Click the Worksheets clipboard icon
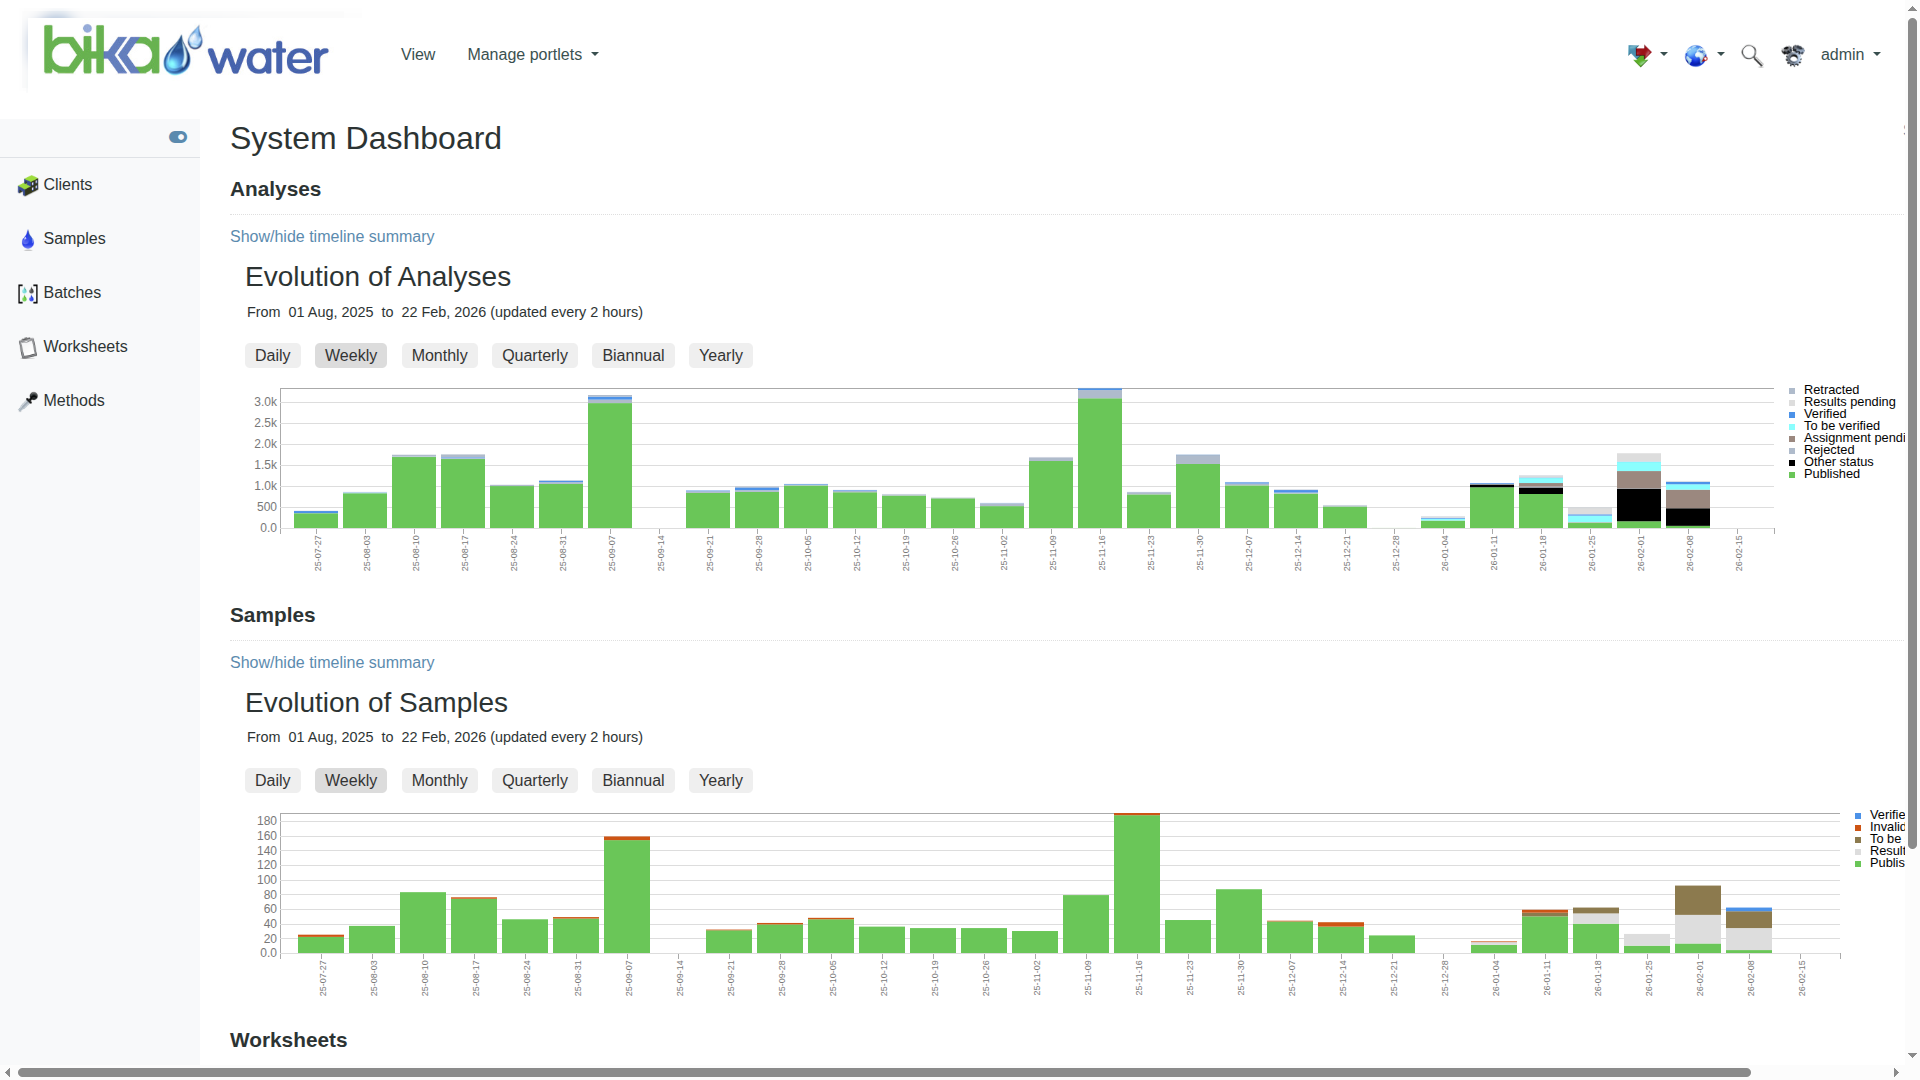 (28, 347)
